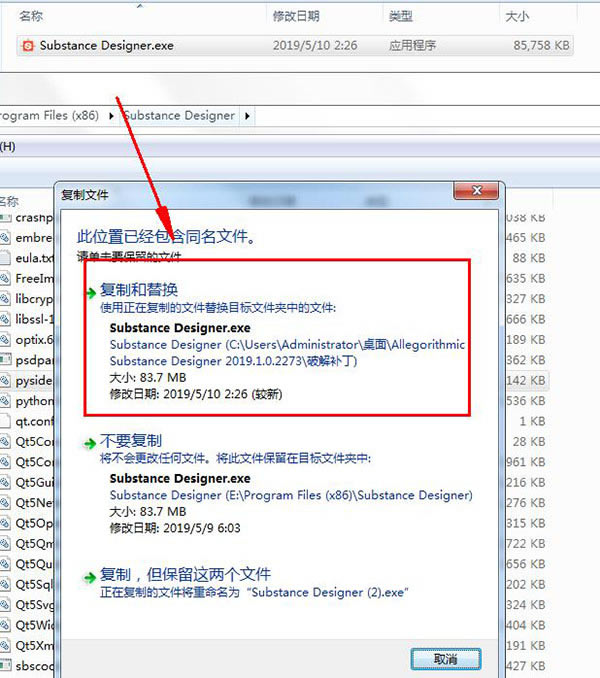Click green arrow beside 复制,但保留这两个文件
Screen dimensions: 600x678
[89, 578]
